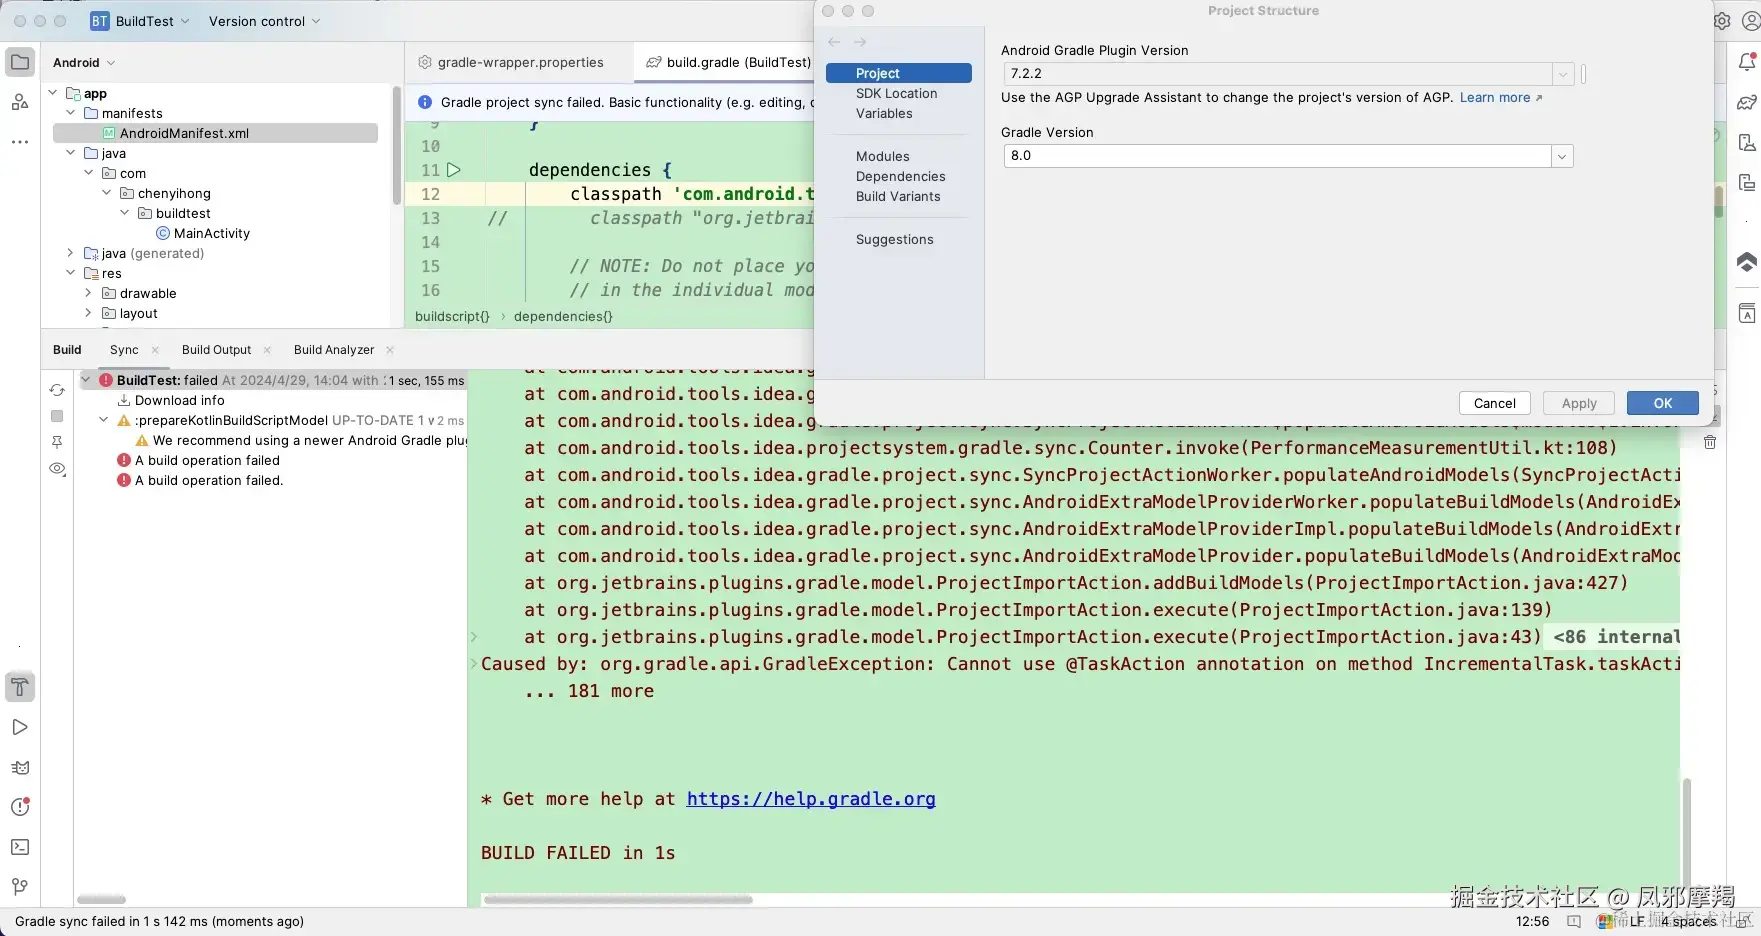
Task: Select Suggestions in Project Structure
Action: 895,240
